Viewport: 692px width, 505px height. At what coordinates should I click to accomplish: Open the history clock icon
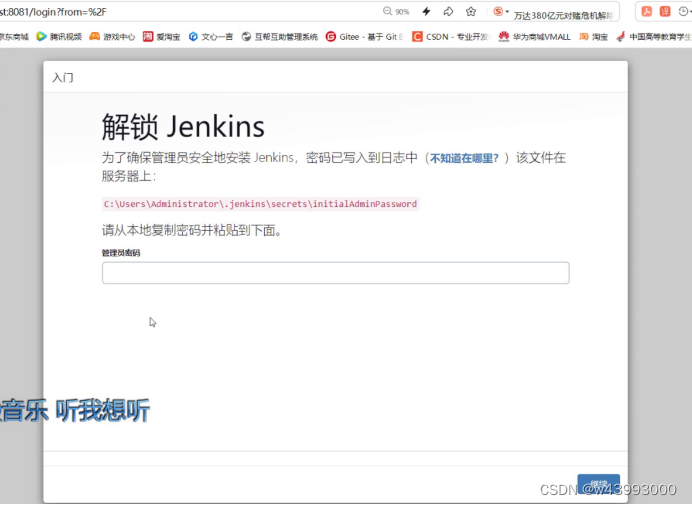click(684, 11)
